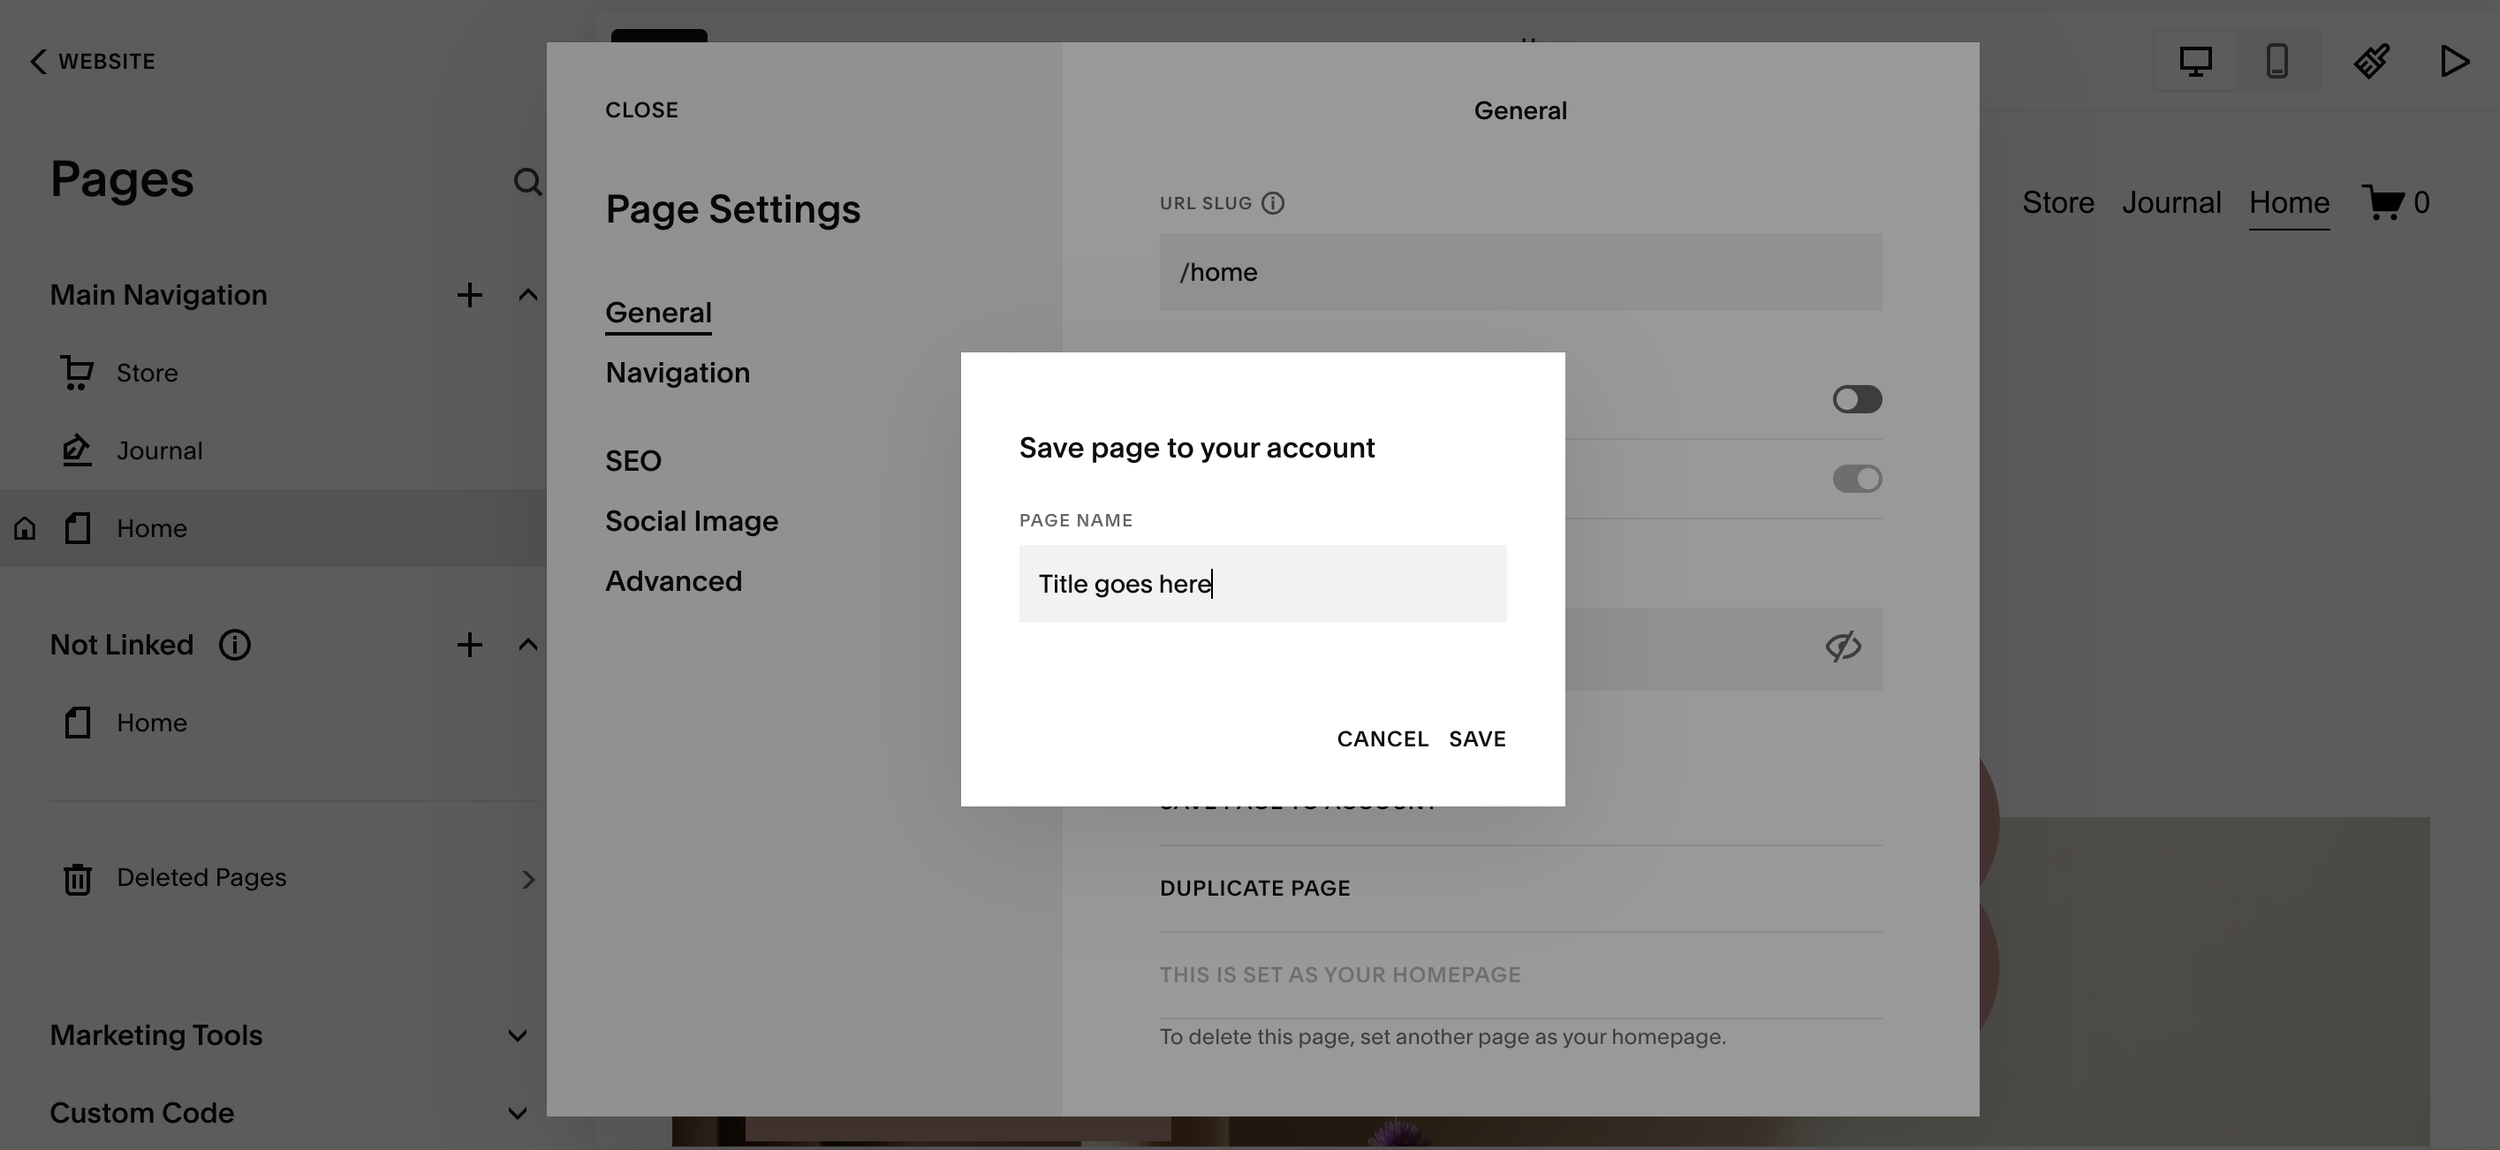Open the Social Image settings tab

pos(691,520)
